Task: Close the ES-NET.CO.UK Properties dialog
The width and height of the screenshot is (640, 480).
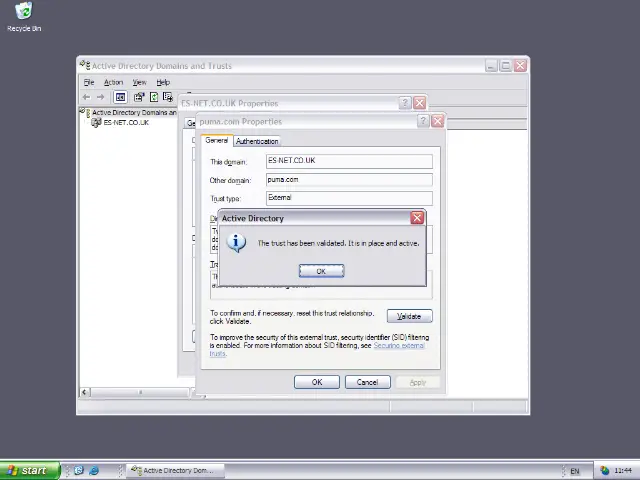Action: (x=420, y=103)
